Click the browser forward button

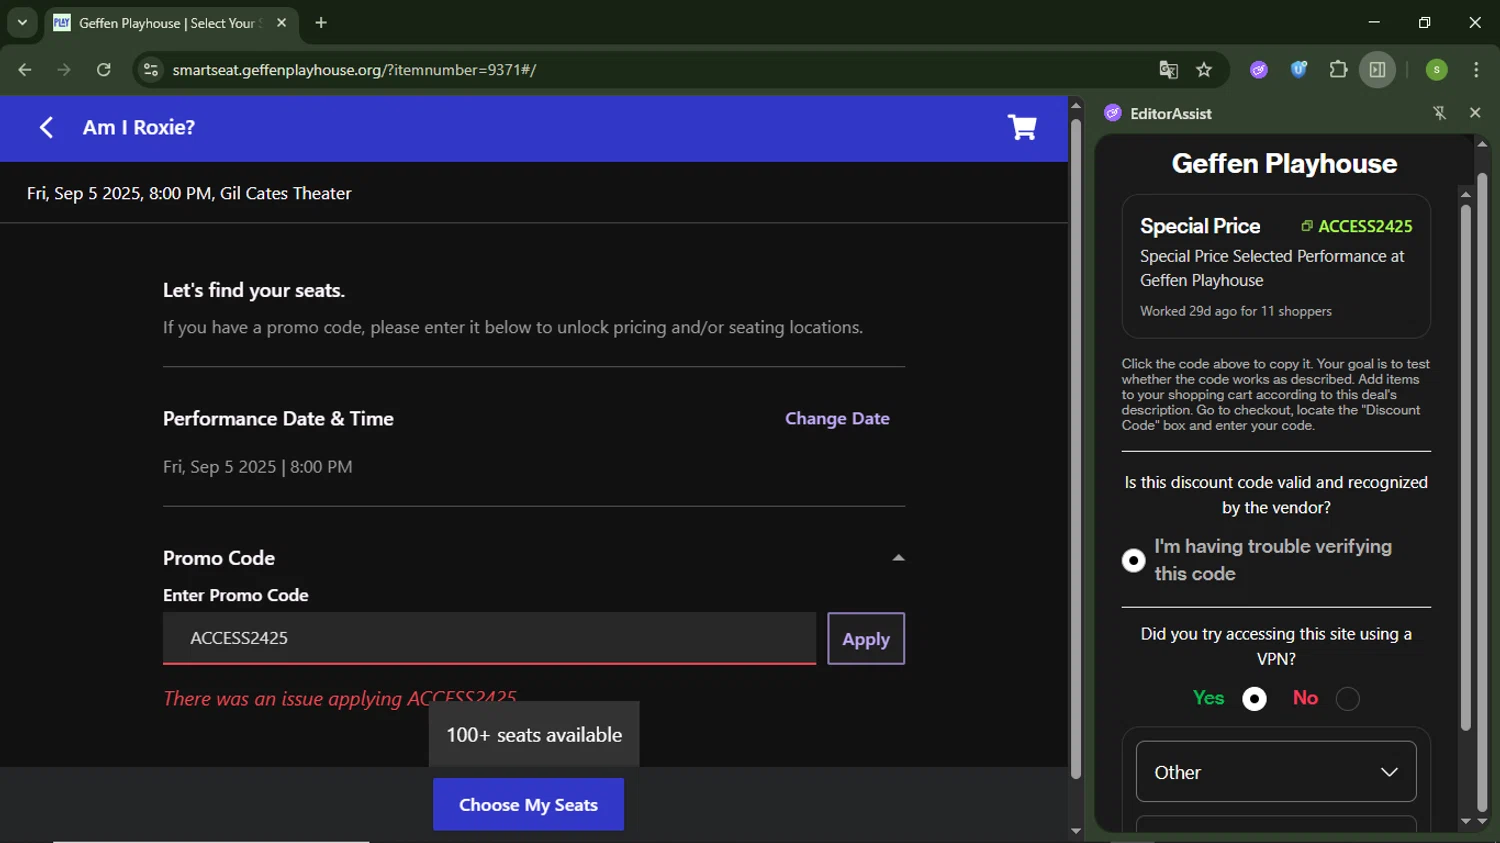64,70
